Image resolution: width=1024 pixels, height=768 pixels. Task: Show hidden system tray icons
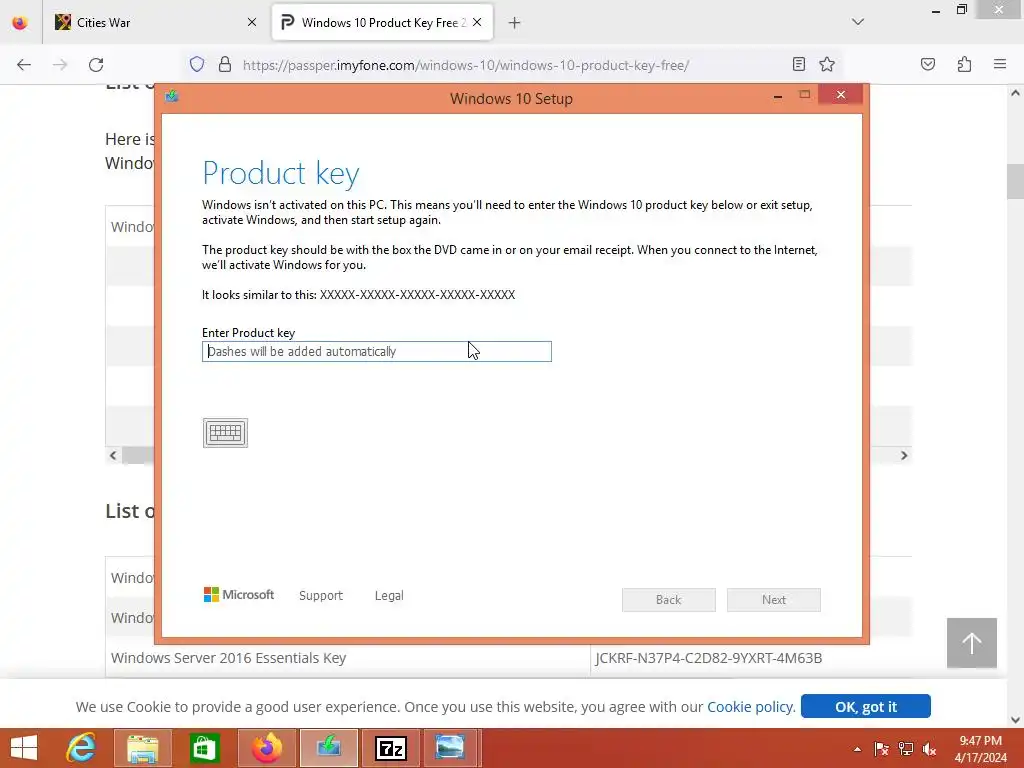[x=857, y=749]
